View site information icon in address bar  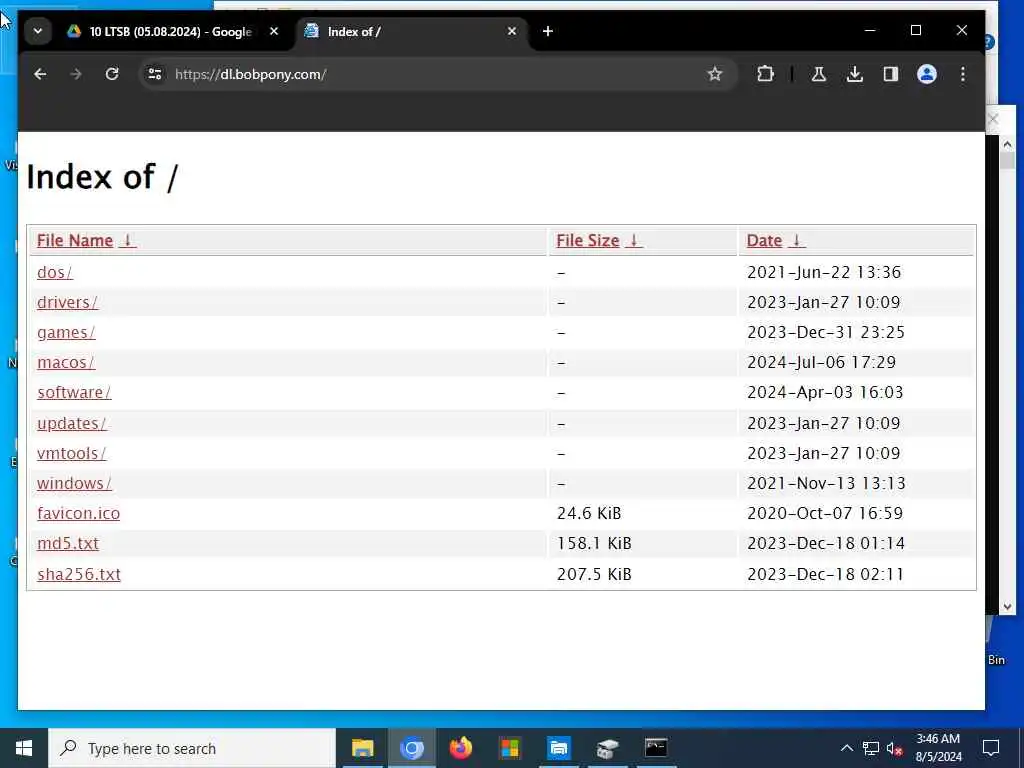pyautogui.click(x=155, y=74)
